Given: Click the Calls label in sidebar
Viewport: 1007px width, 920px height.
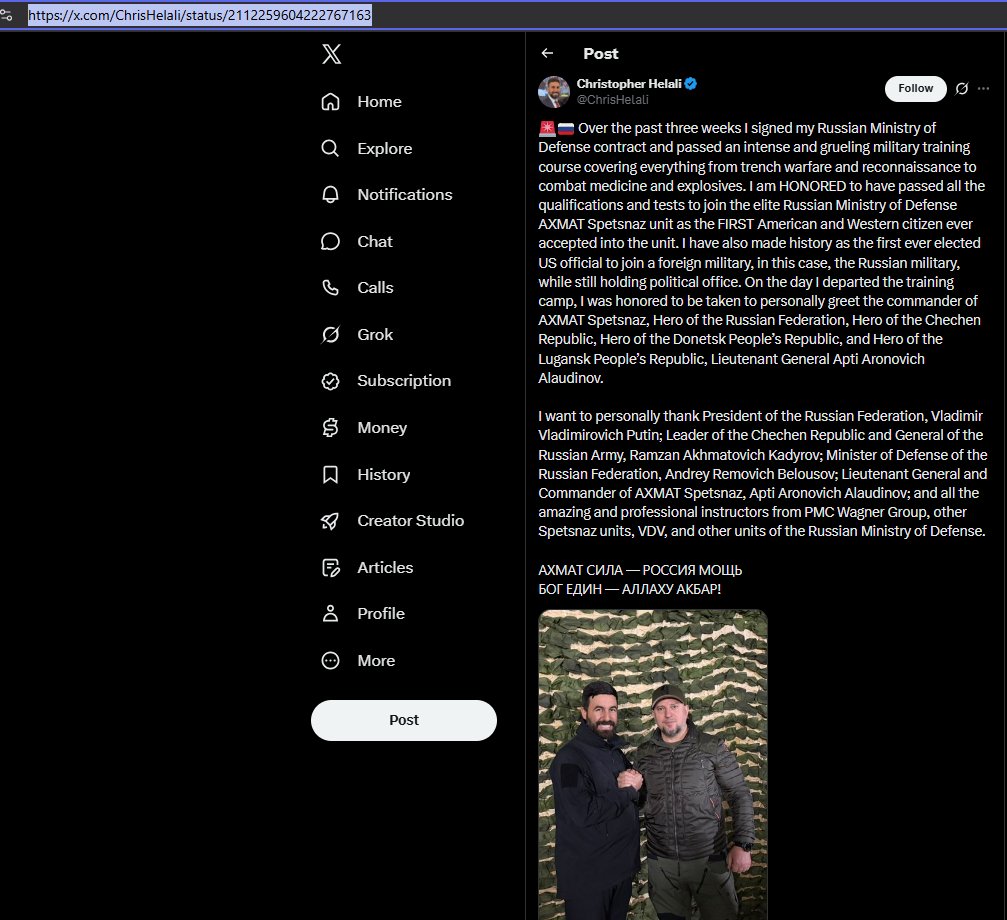Looking at the screenshot, I should (x=375, y=288).
